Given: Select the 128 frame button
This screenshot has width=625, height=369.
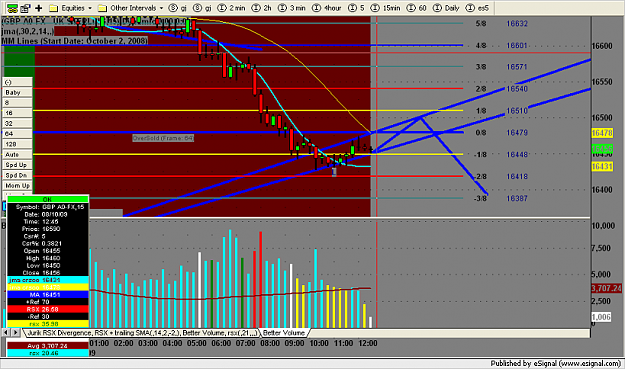Looking at the screenshot, I should [18, 144].
